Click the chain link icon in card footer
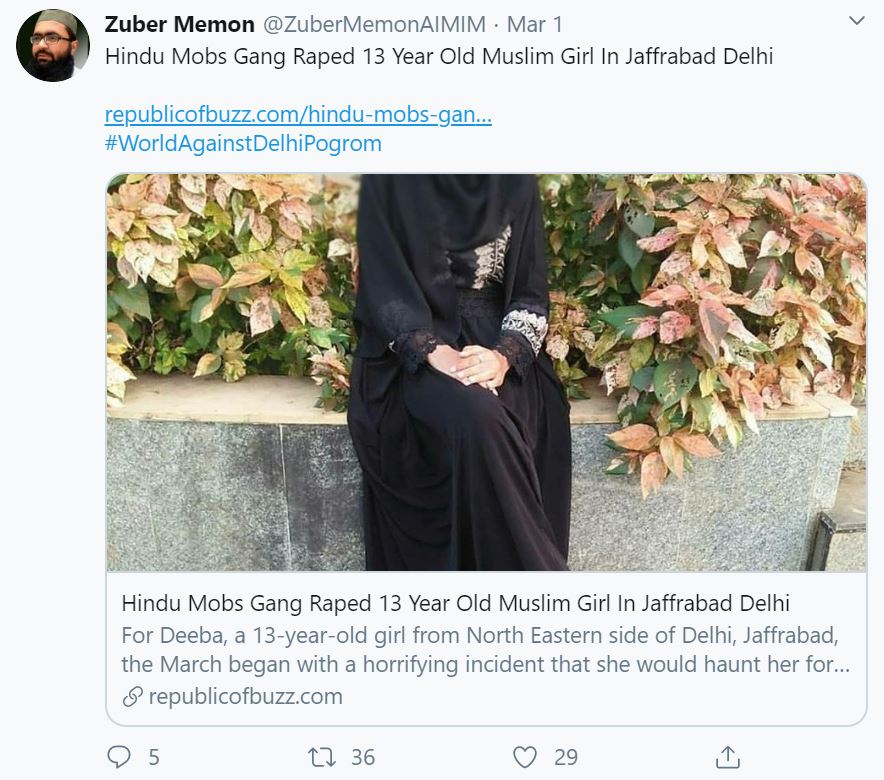 tap(131, 697)
